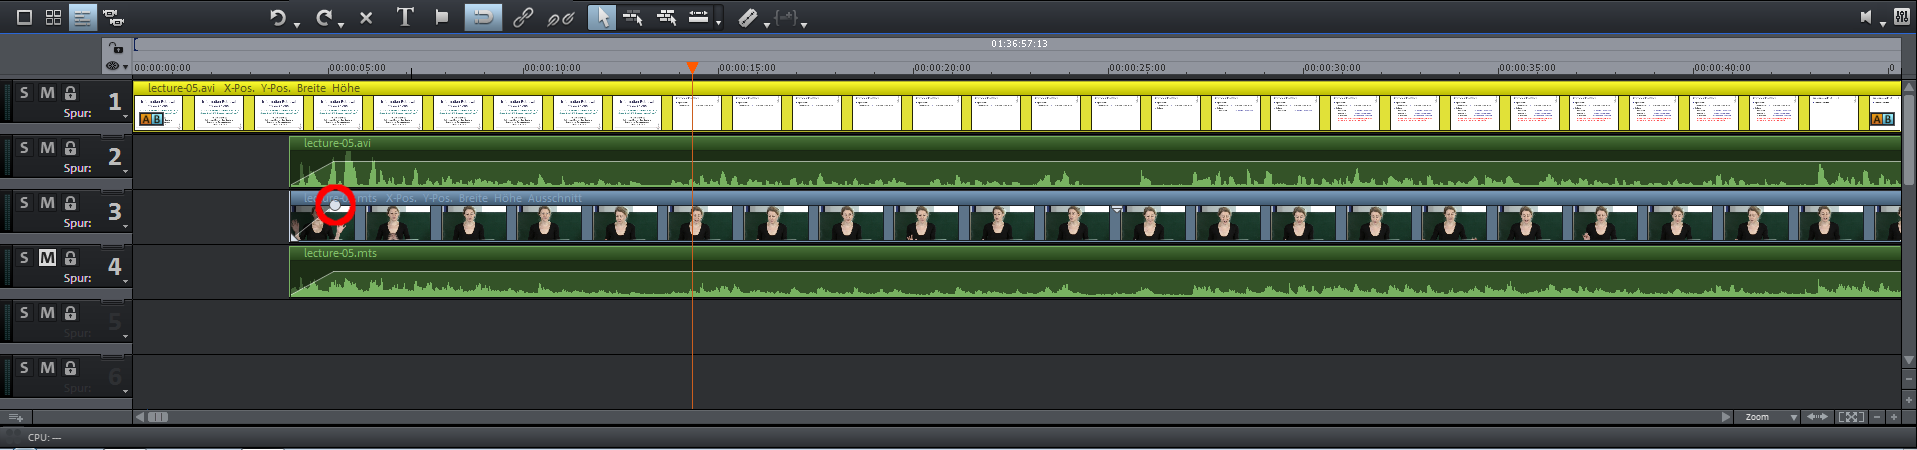Click the playhead marker on the ruler

click(x=692, y=67)
